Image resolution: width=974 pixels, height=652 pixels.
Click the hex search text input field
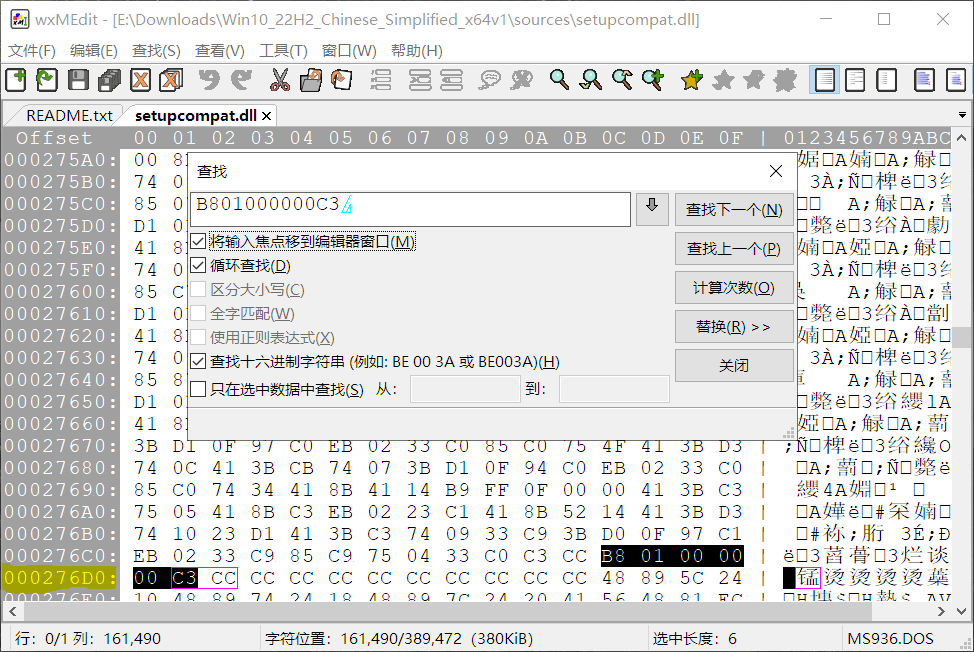tap(410, 209)
